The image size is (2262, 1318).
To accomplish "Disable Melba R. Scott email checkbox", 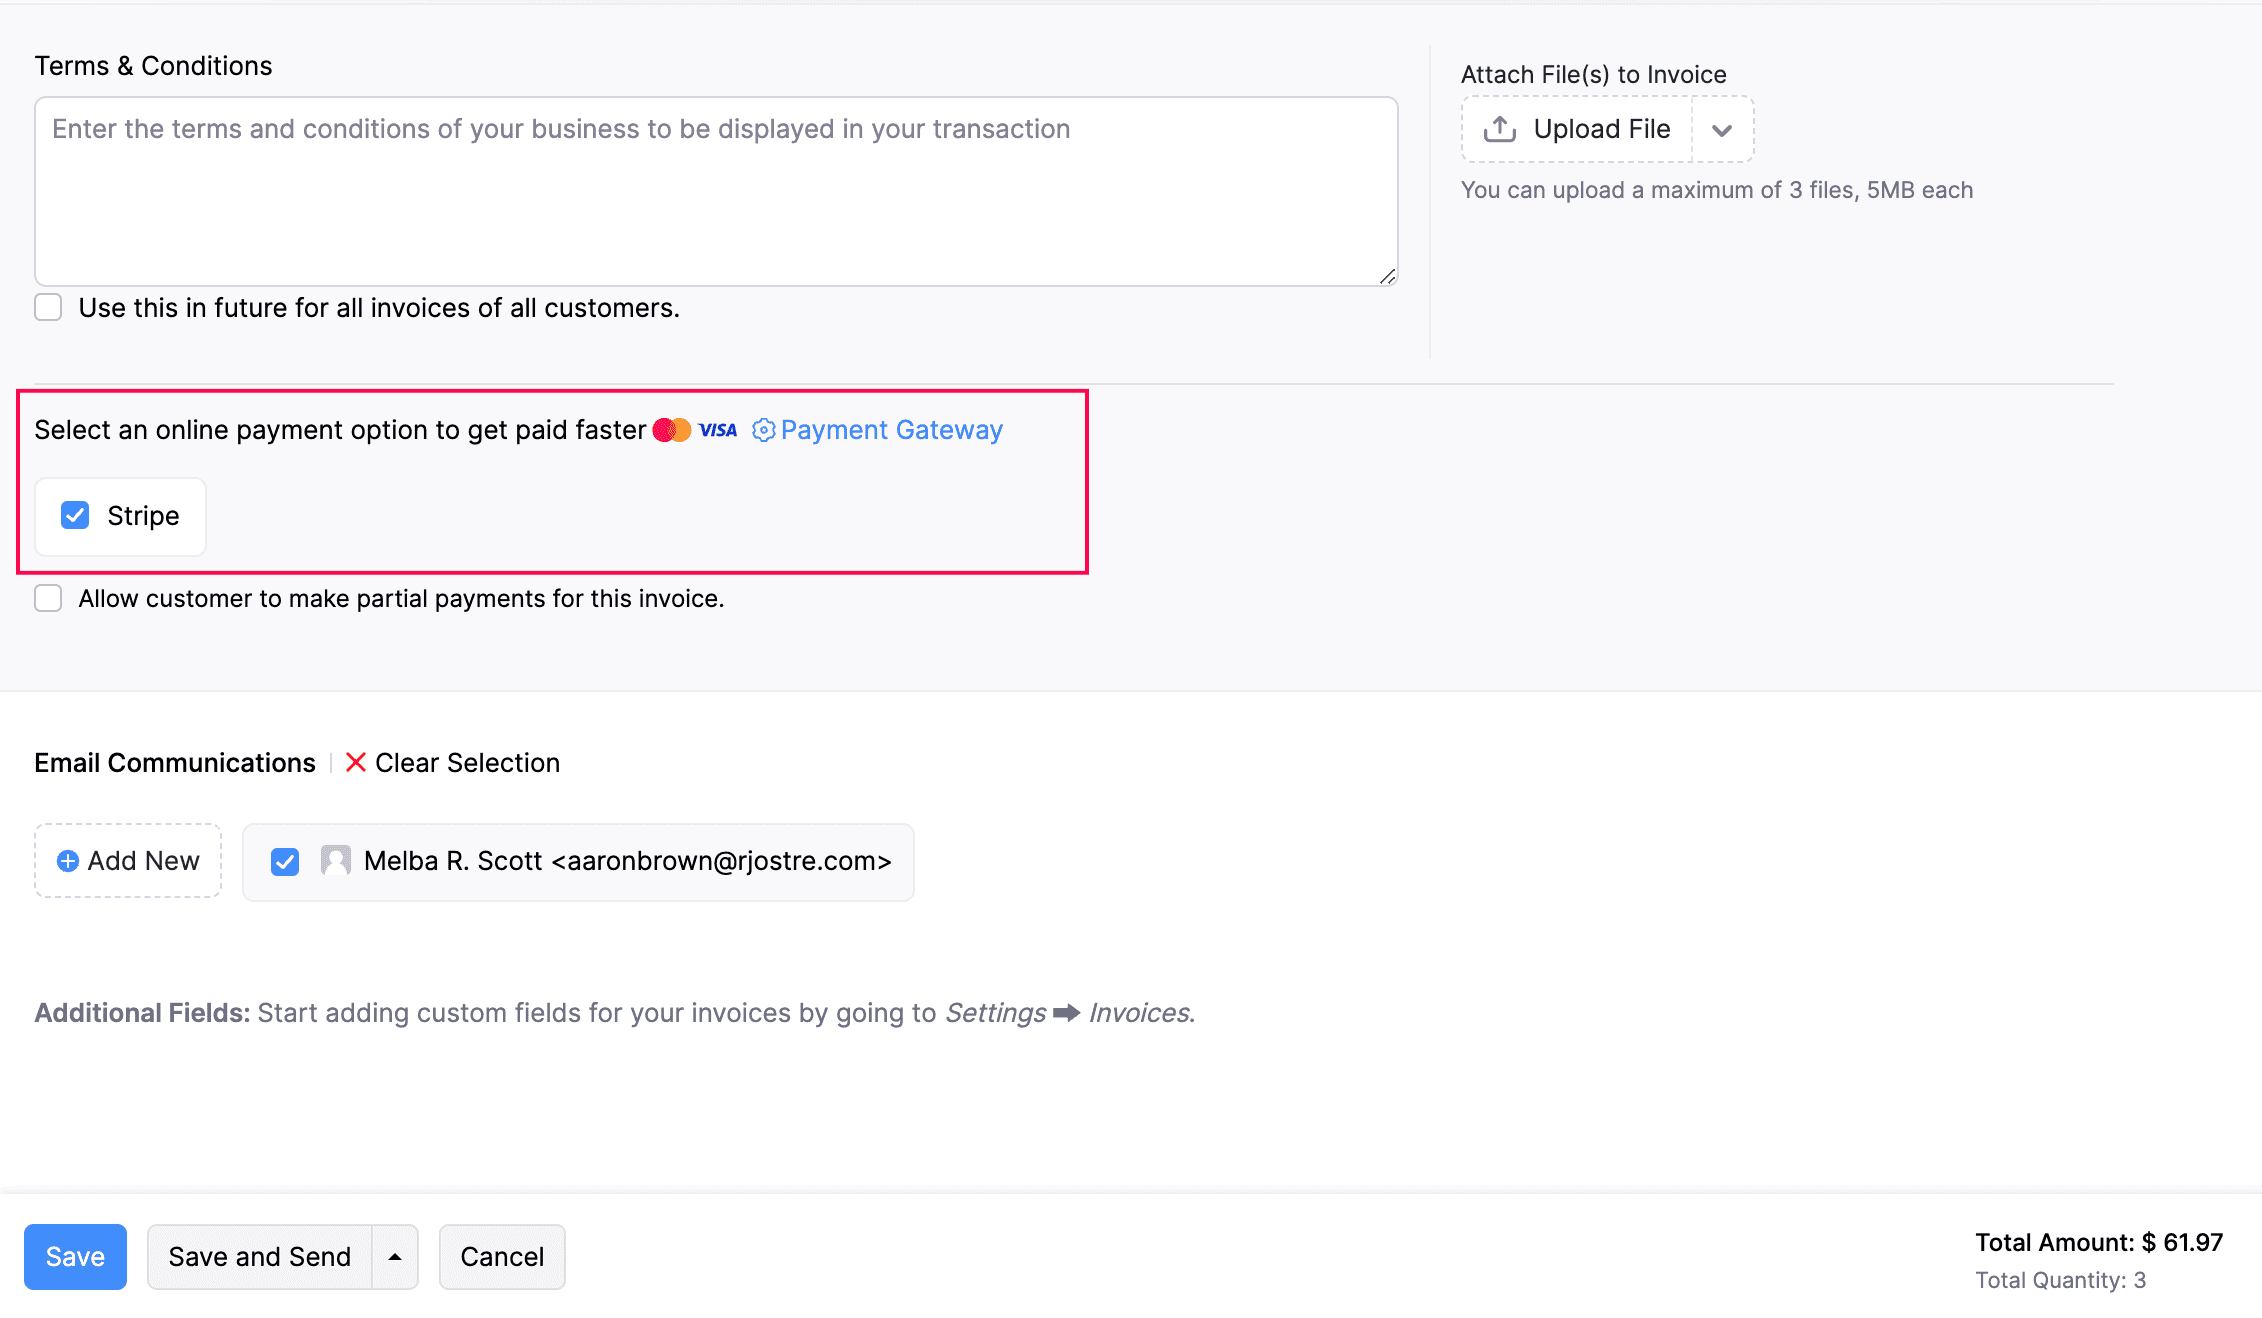I will 285,860.
